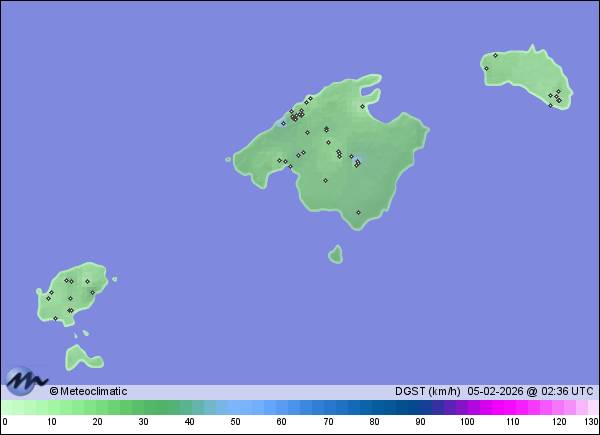This screenshot has height=435, width=600.
Task: Click the Meteoclimatic wave logo icon
Action: click(26, 381)
